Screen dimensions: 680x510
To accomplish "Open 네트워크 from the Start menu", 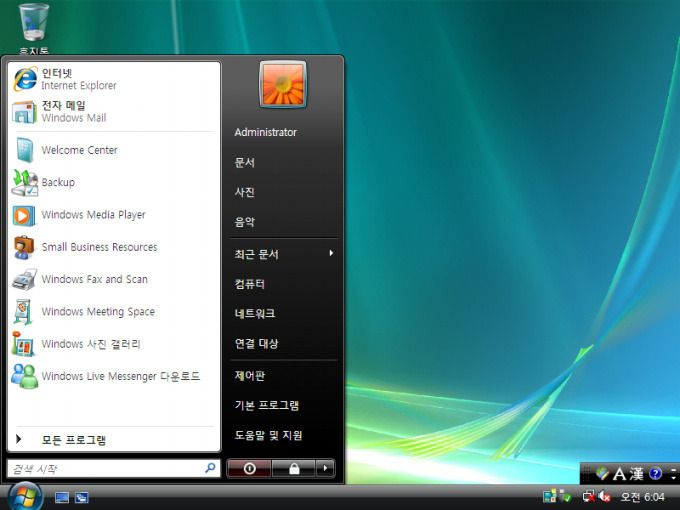I will coord(255,314).
